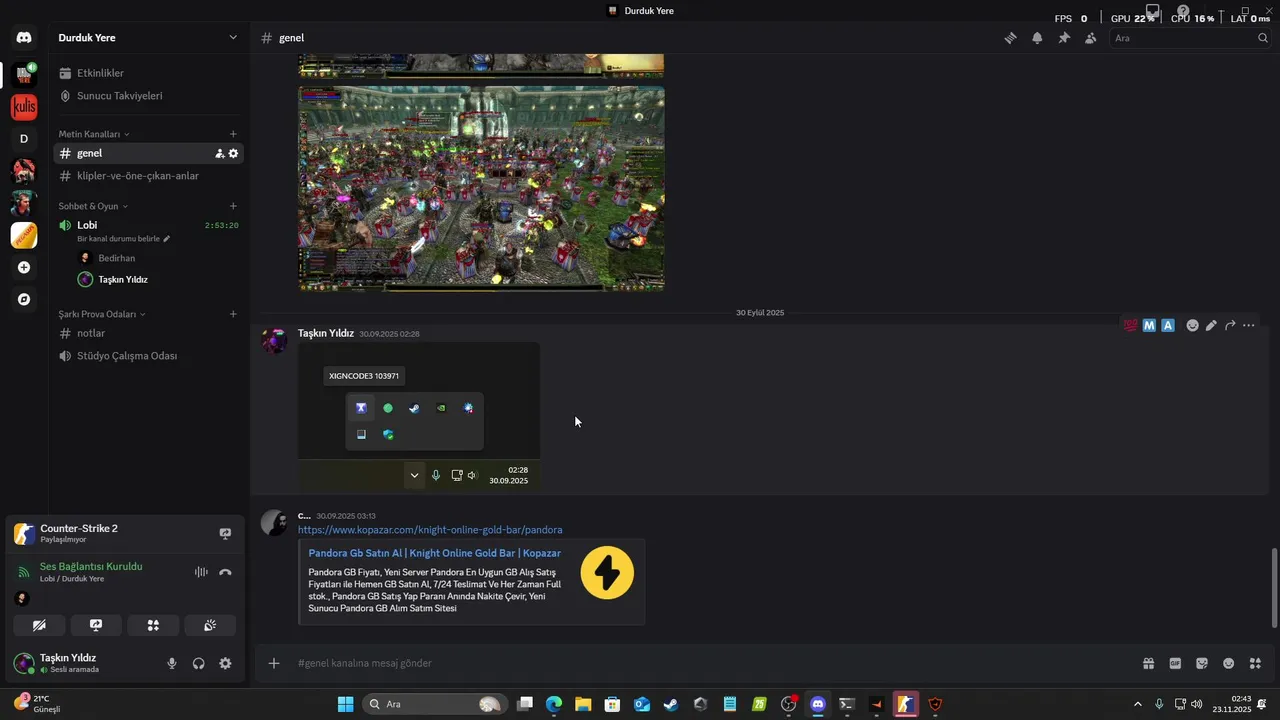Open user settings gear icon
The height and width of the screenshot is (720, 1280).
(225, 663)
